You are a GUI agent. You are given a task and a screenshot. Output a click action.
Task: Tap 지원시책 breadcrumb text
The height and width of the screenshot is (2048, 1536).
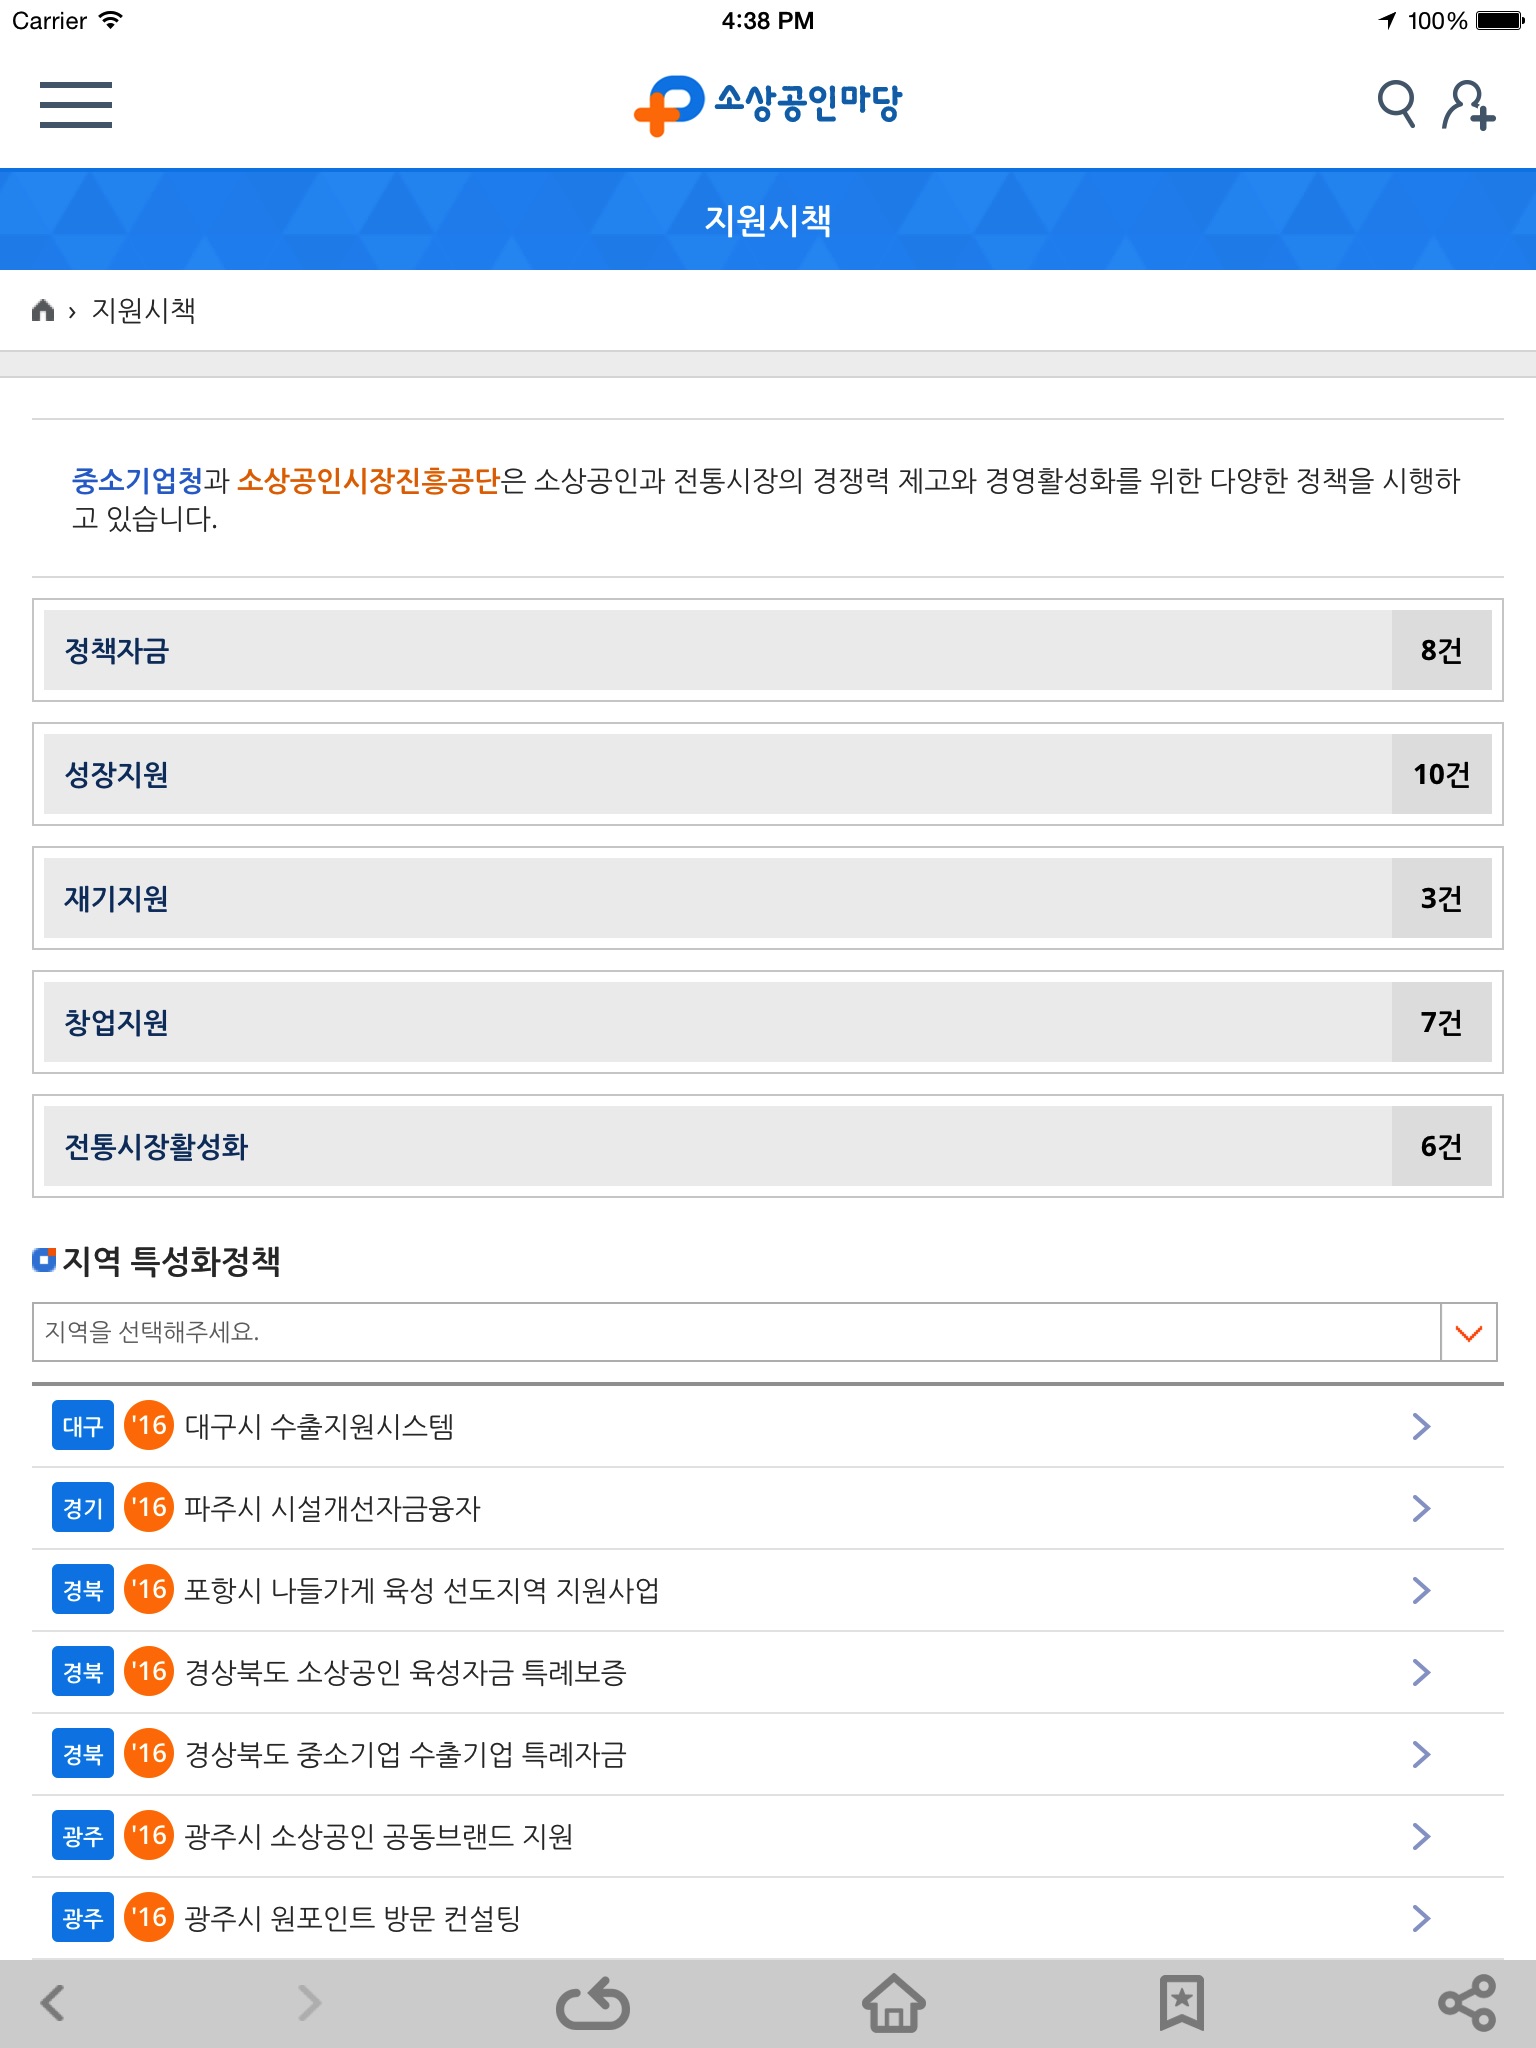143,311
